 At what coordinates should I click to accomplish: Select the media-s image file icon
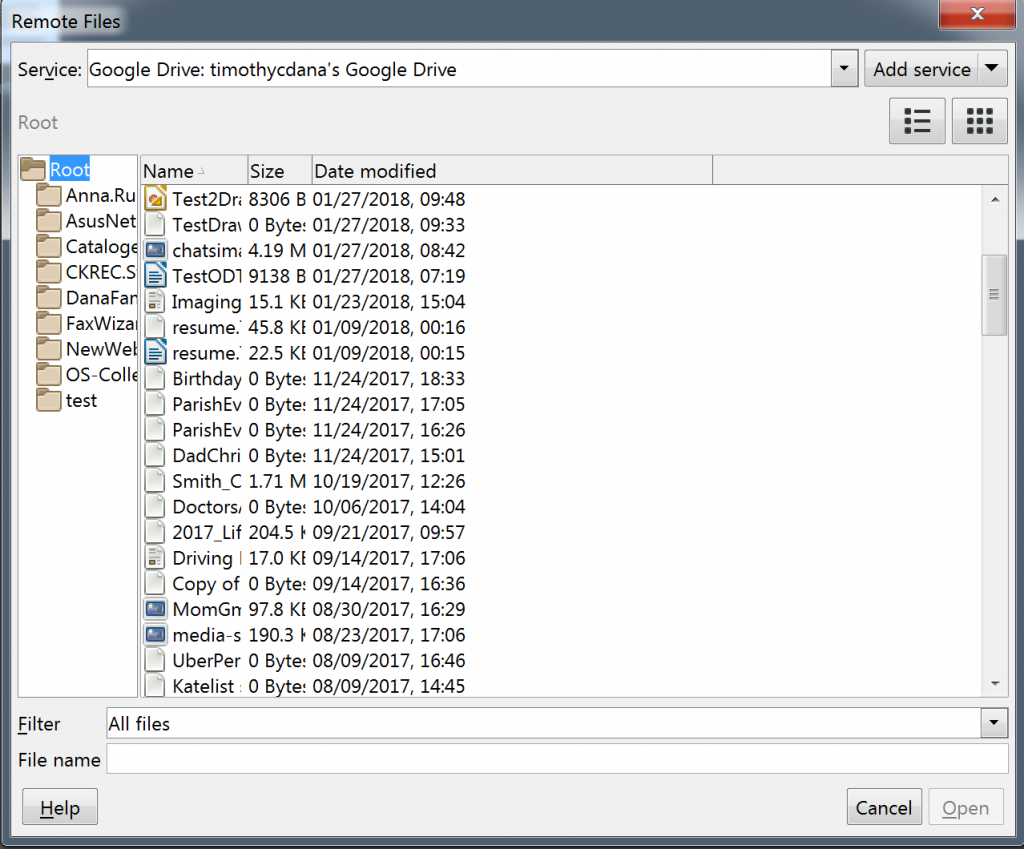[155, 635]
